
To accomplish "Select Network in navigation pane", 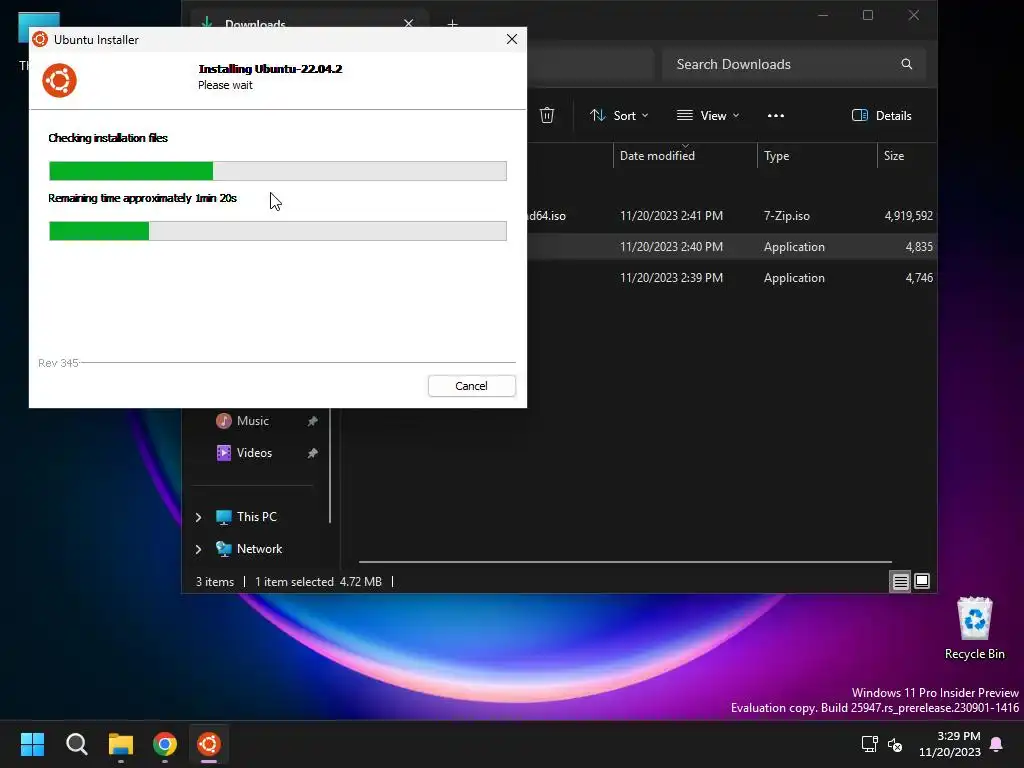I will click(259, 549).
